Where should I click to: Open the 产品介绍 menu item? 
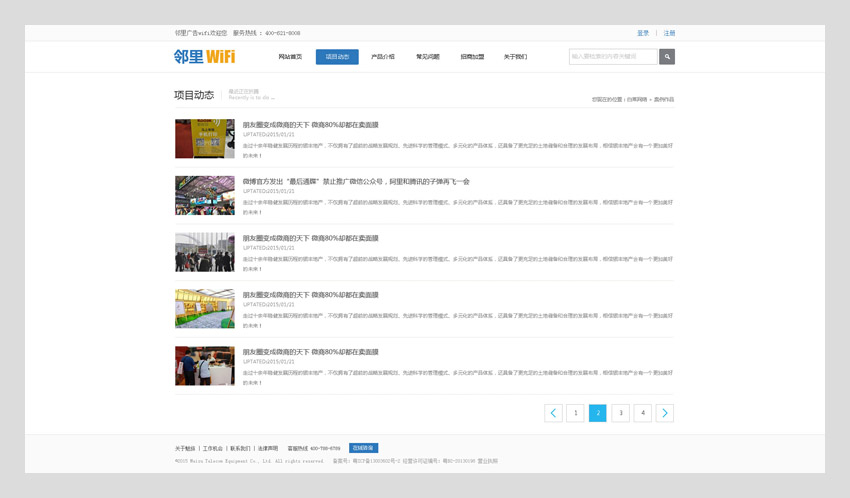pyautogui.click(x=383, y=57)
